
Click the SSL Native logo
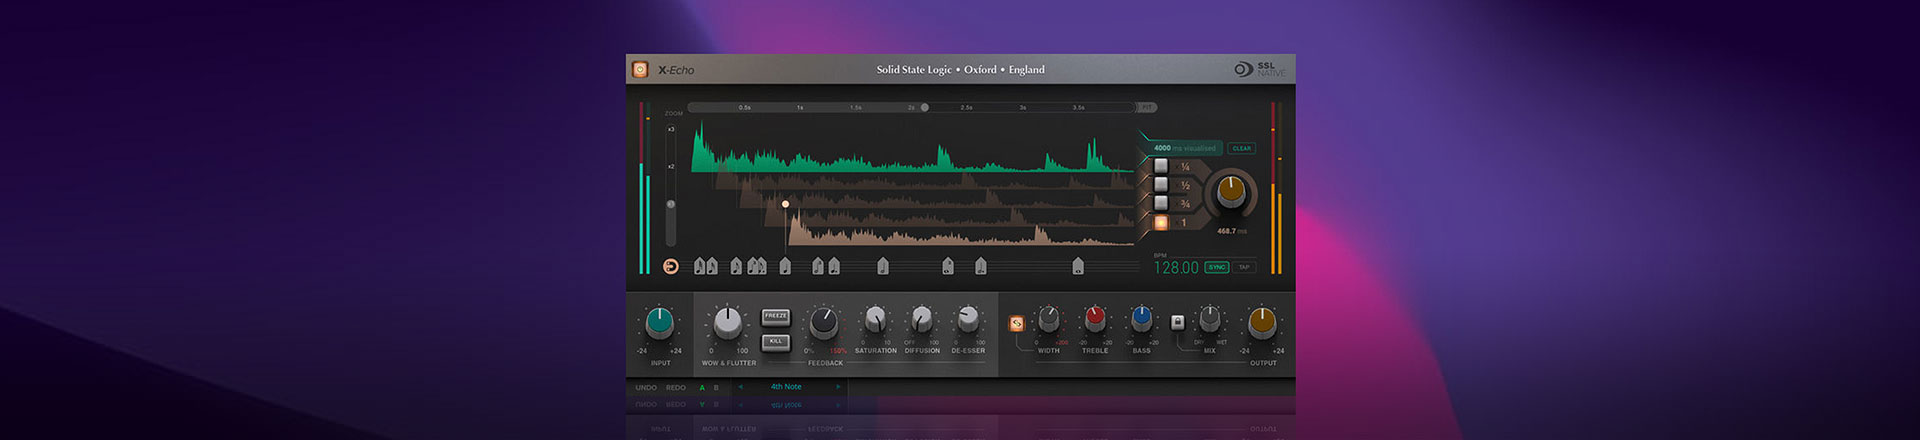(x=1260, y=69)
